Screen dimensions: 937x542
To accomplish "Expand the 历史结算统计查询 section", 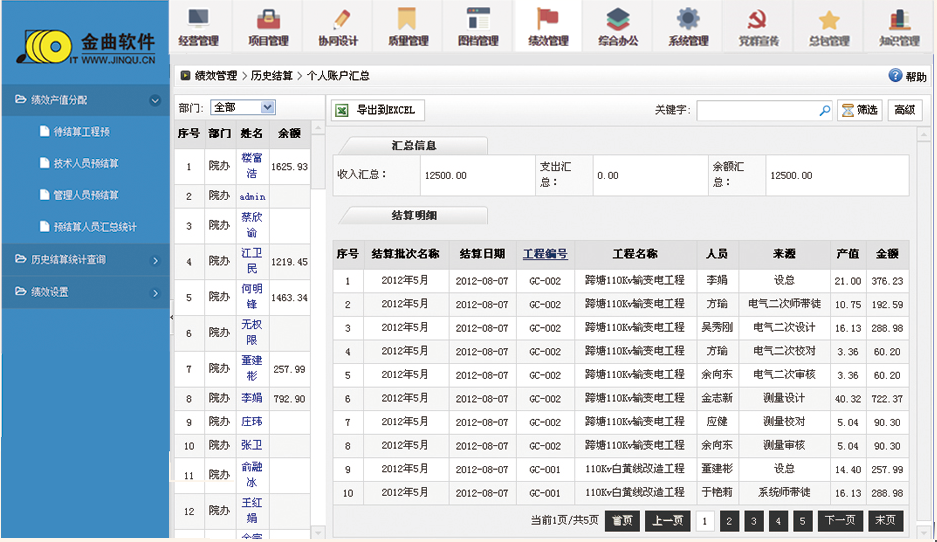I will 155,260.
